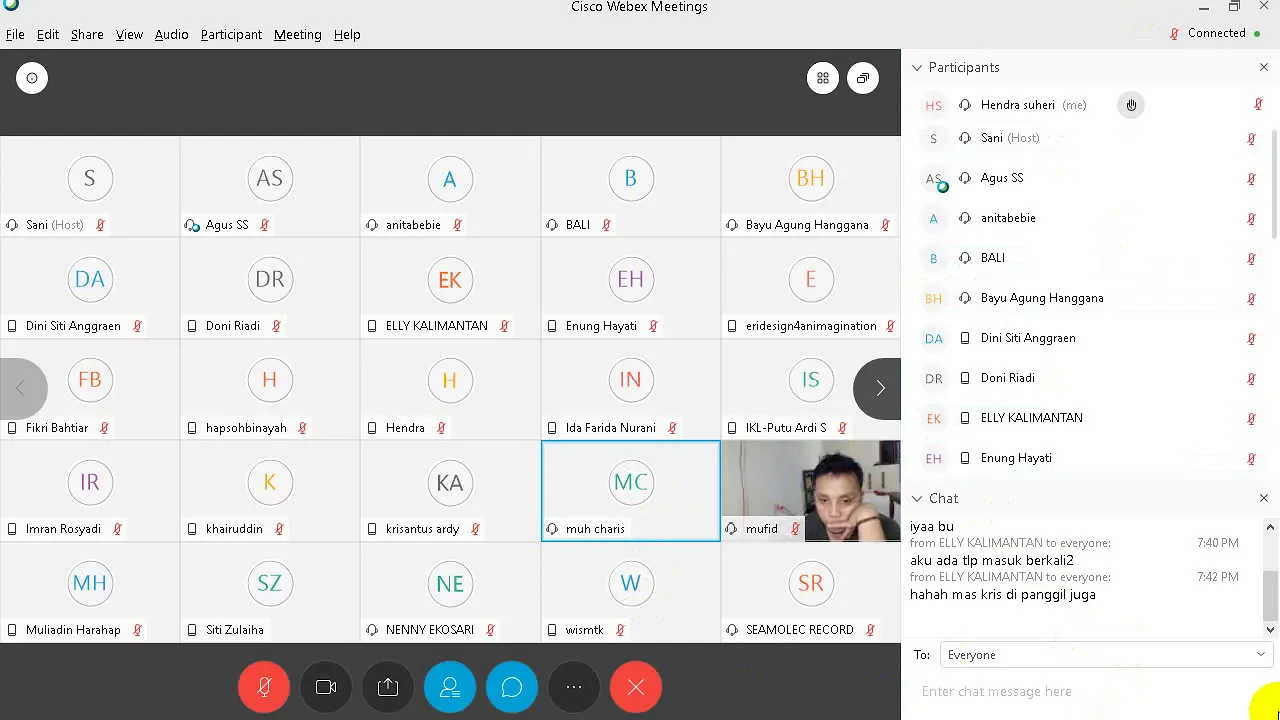The height and width of the screenshot is (720, 1280).
Task: Start video with camera button
Action: point(326,687)
